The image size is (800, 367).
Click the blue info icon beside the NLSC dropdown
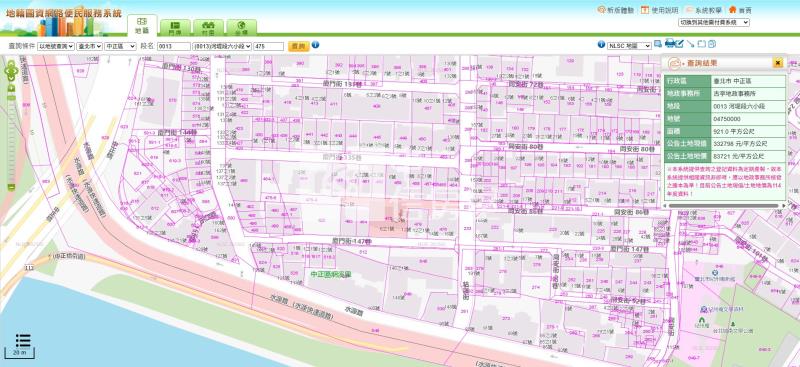(601, 44)
